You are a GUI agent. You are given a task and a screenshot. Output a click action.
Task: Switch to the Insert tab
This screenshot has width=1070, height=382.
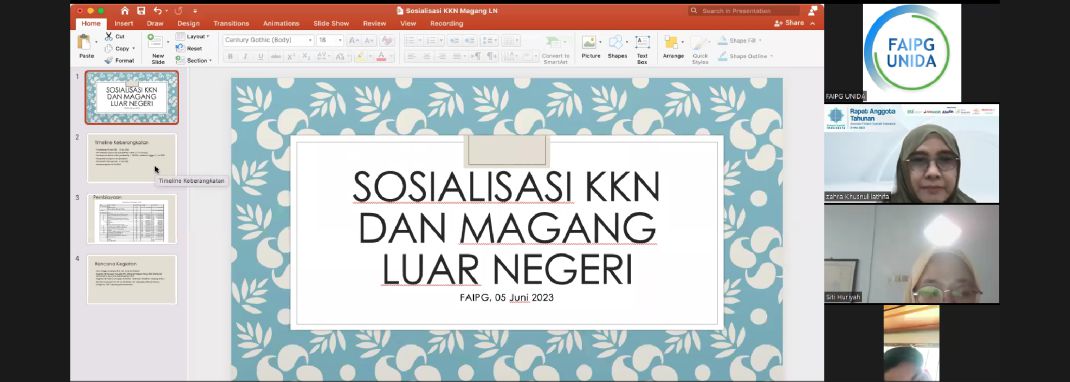coord(124,23)
